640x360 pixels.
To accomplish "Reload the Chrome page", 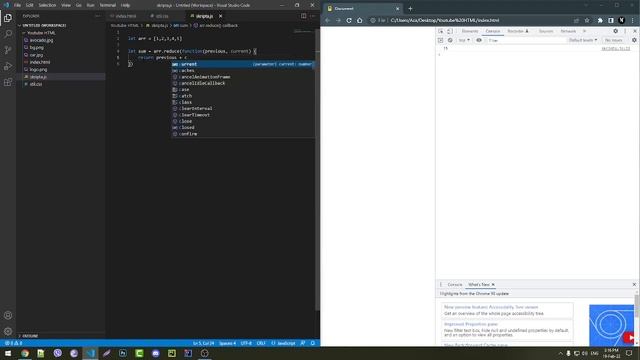I will [x=349, y=20].
